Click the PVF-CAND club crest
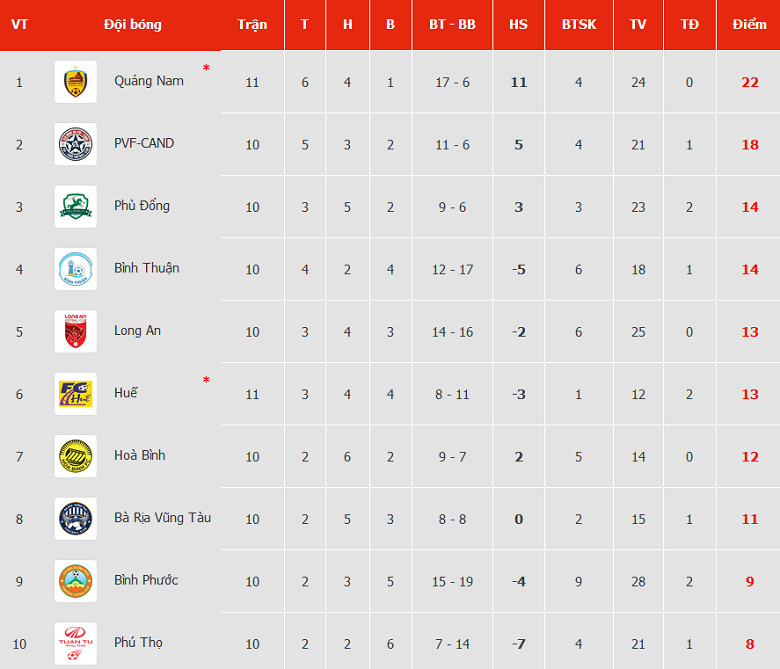780x669 pixels. click(x=76, y=144)
